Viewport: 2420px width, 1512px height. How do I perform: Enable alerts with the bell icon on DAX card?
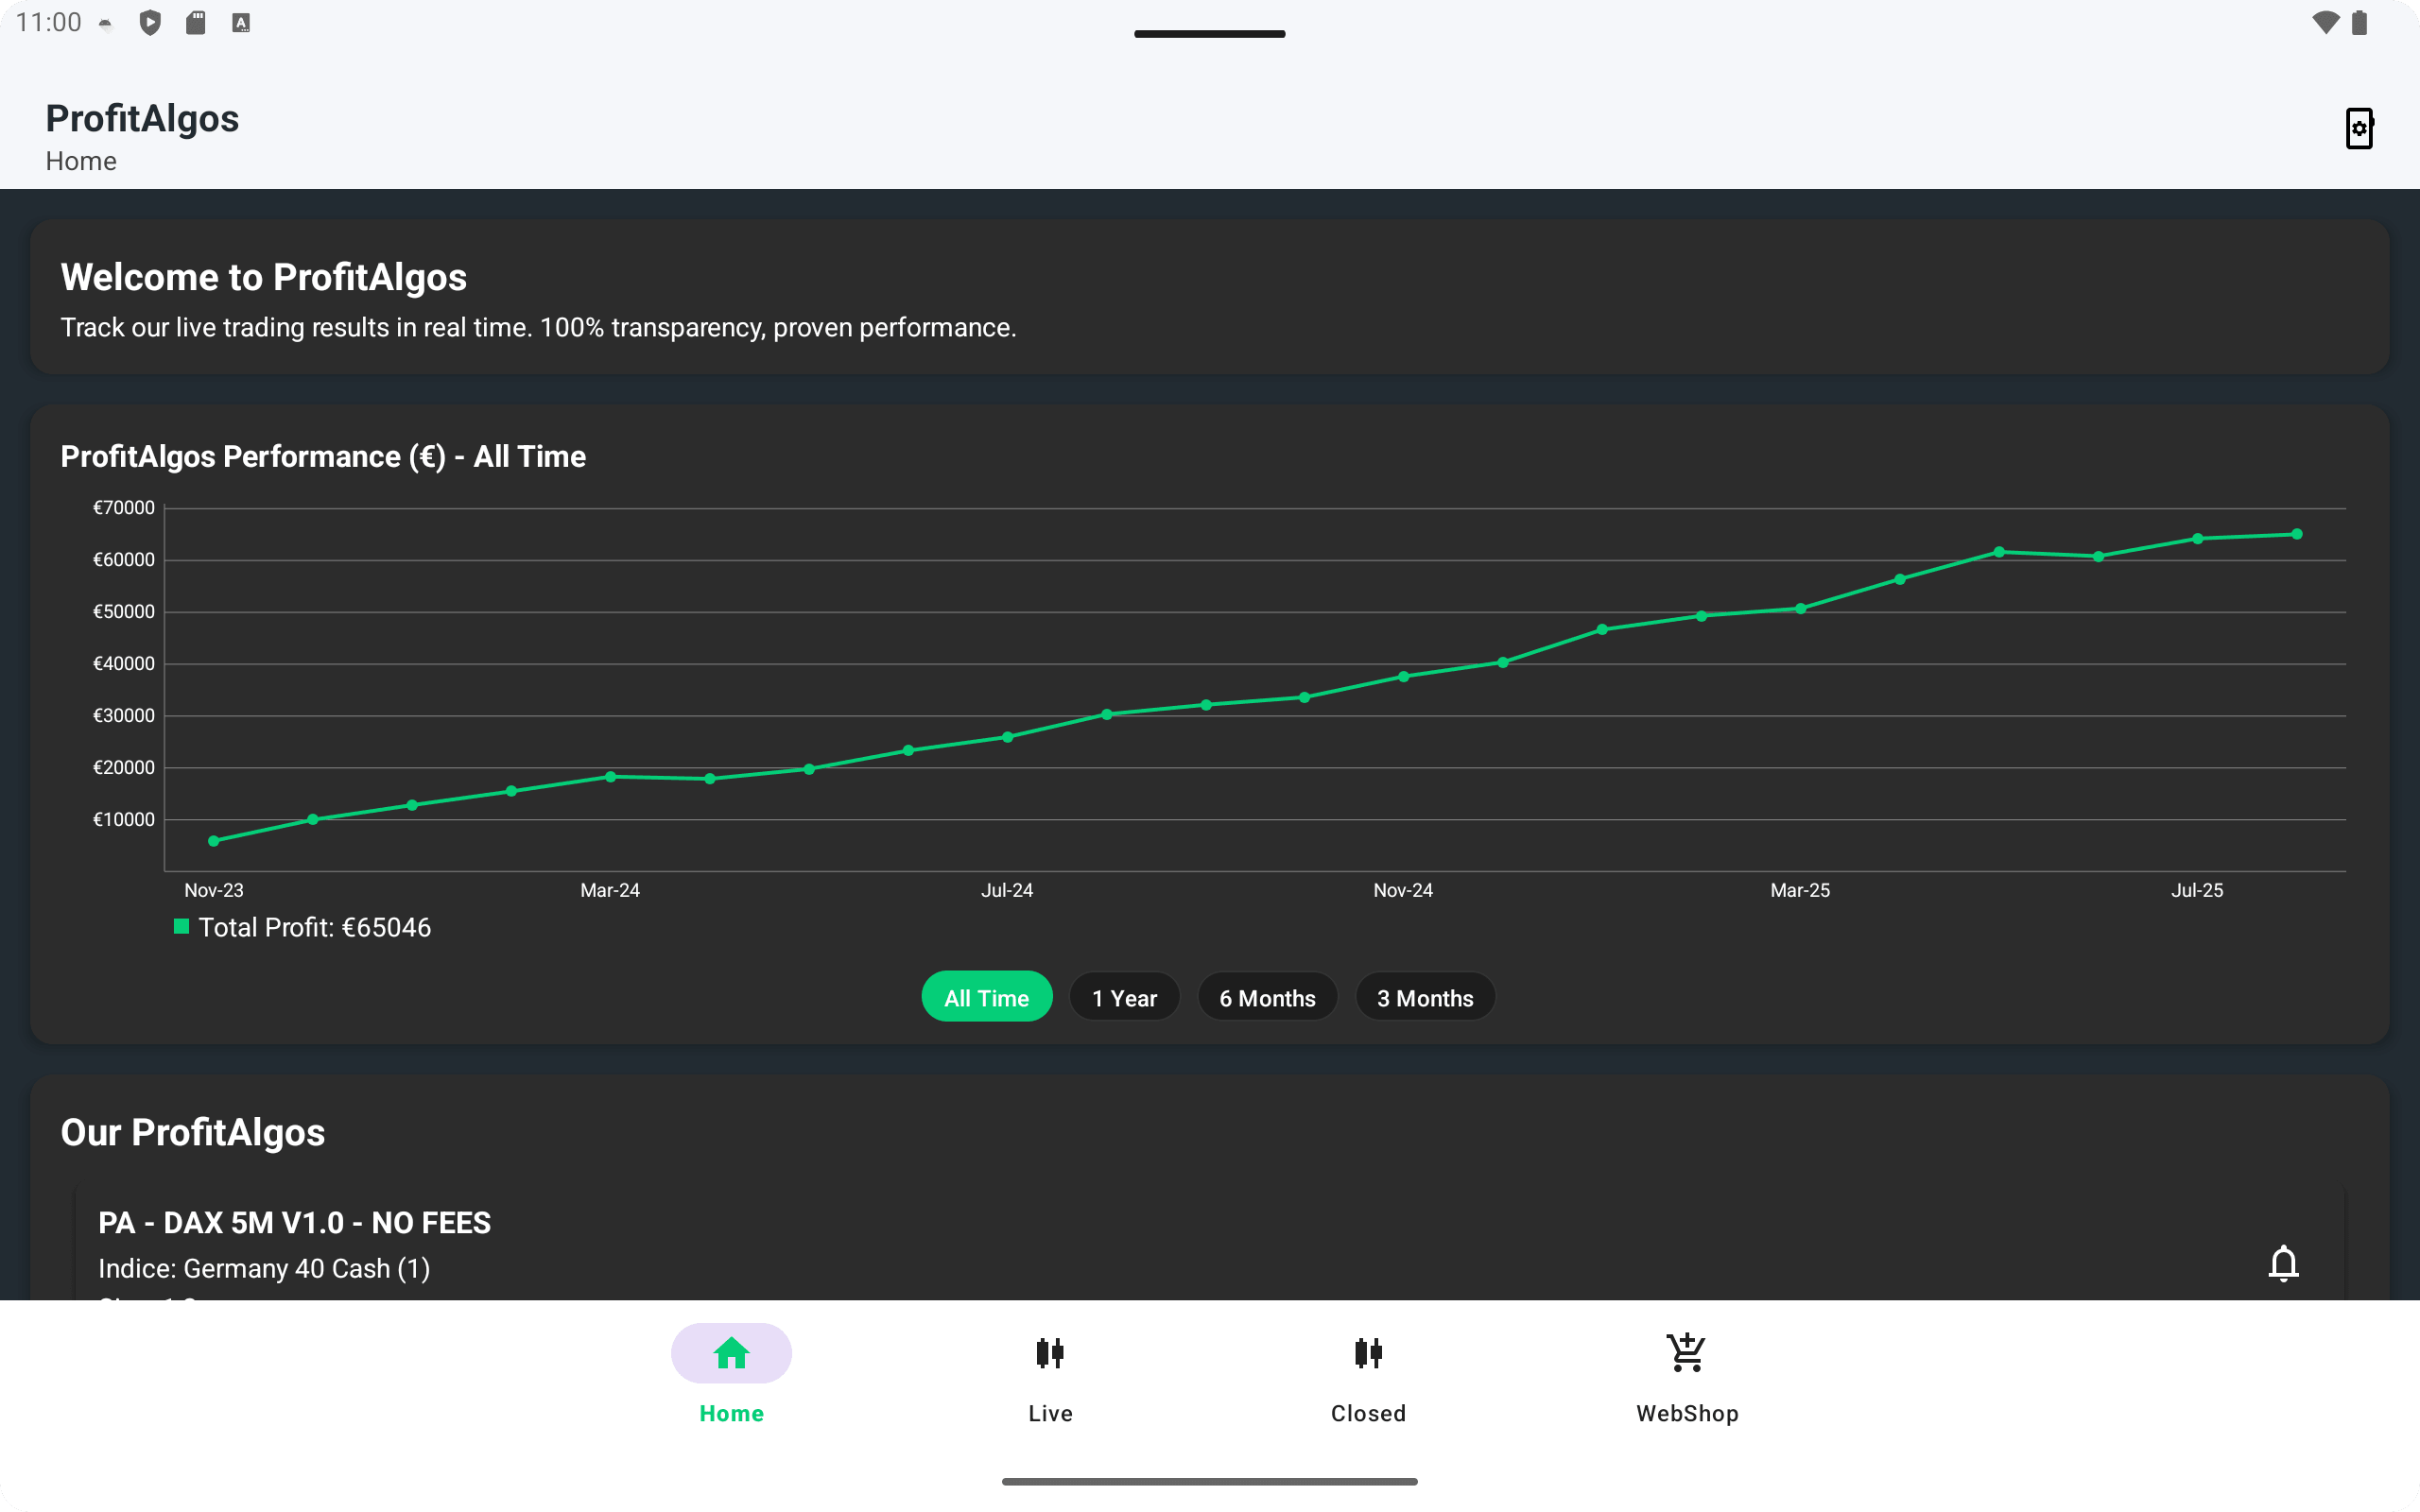[2285, 1263]
